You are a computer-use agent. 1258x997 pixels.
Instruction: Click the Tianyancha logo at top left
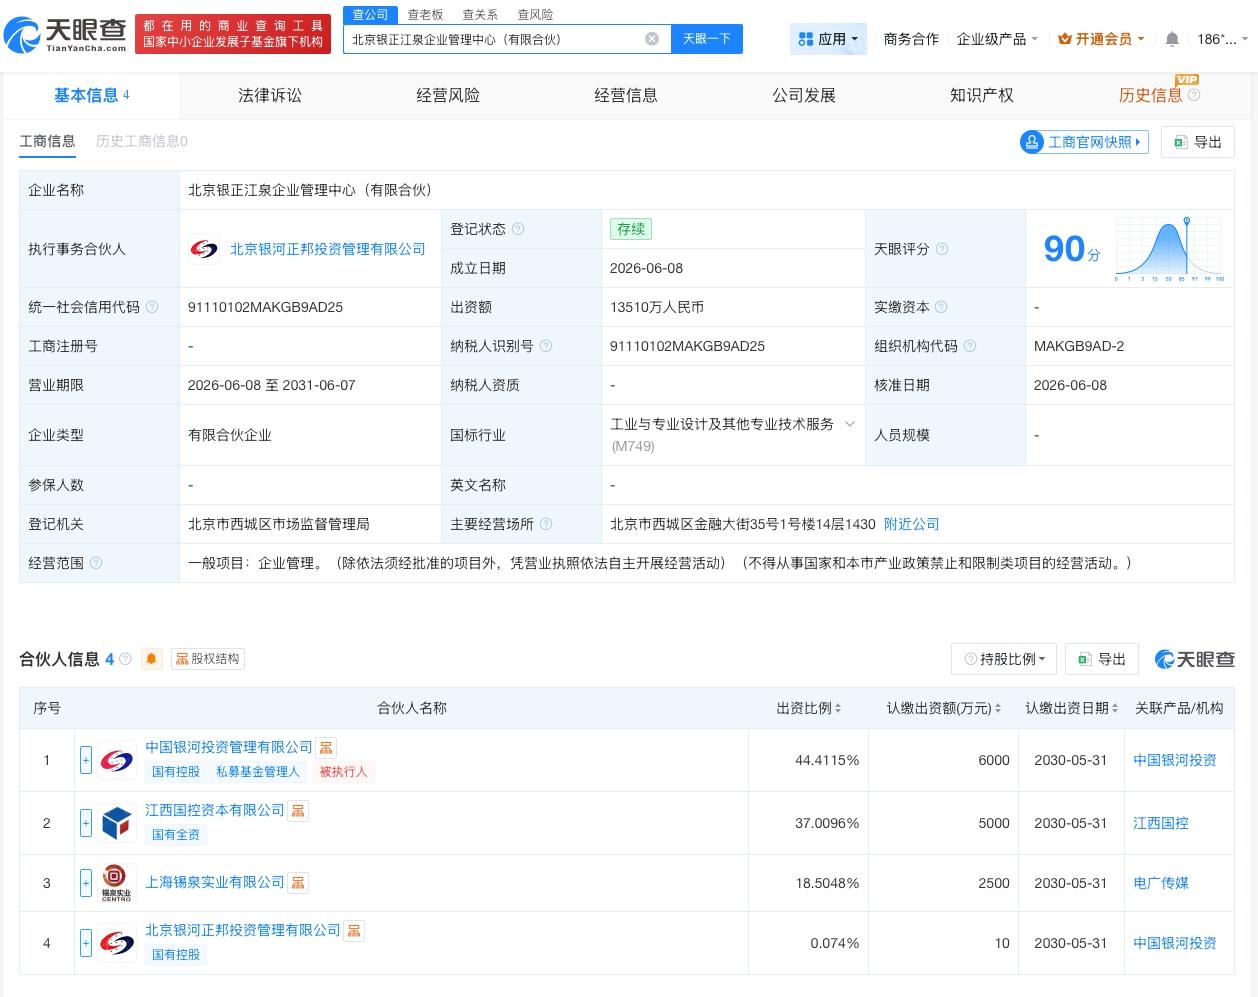tap(66, 34)
